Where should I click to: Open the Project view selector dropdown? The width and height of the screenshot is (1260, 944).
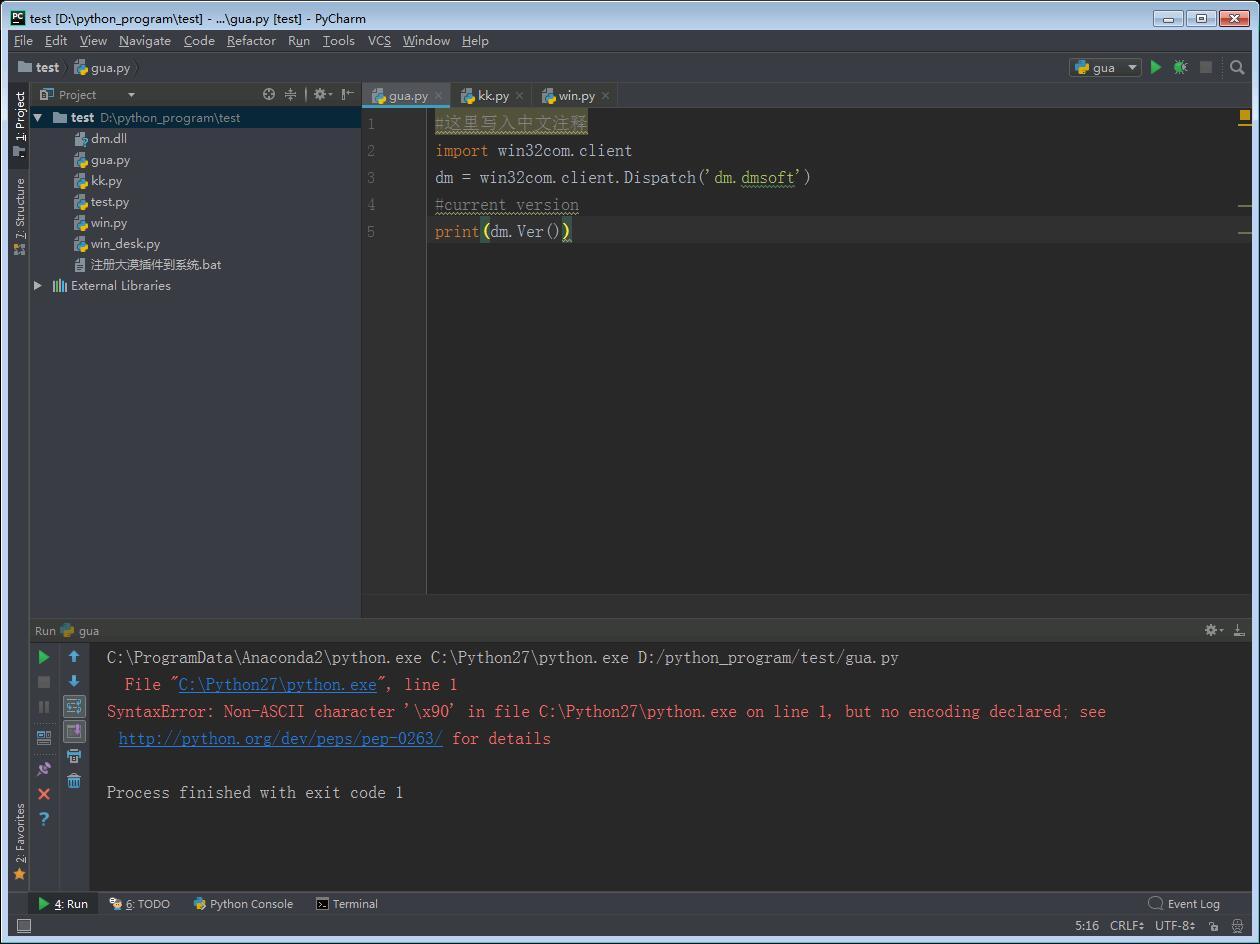coord(131,95)
